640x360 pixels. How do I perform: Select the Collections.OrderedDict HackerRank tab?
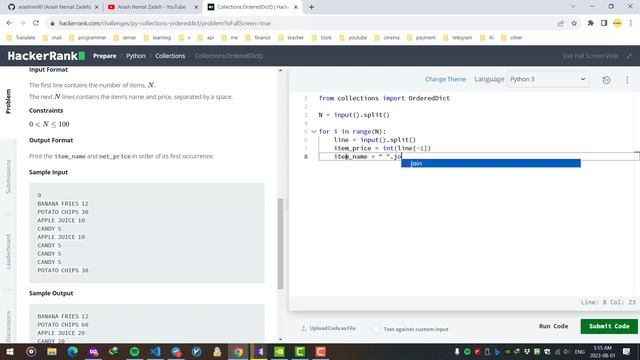point(252,7)
